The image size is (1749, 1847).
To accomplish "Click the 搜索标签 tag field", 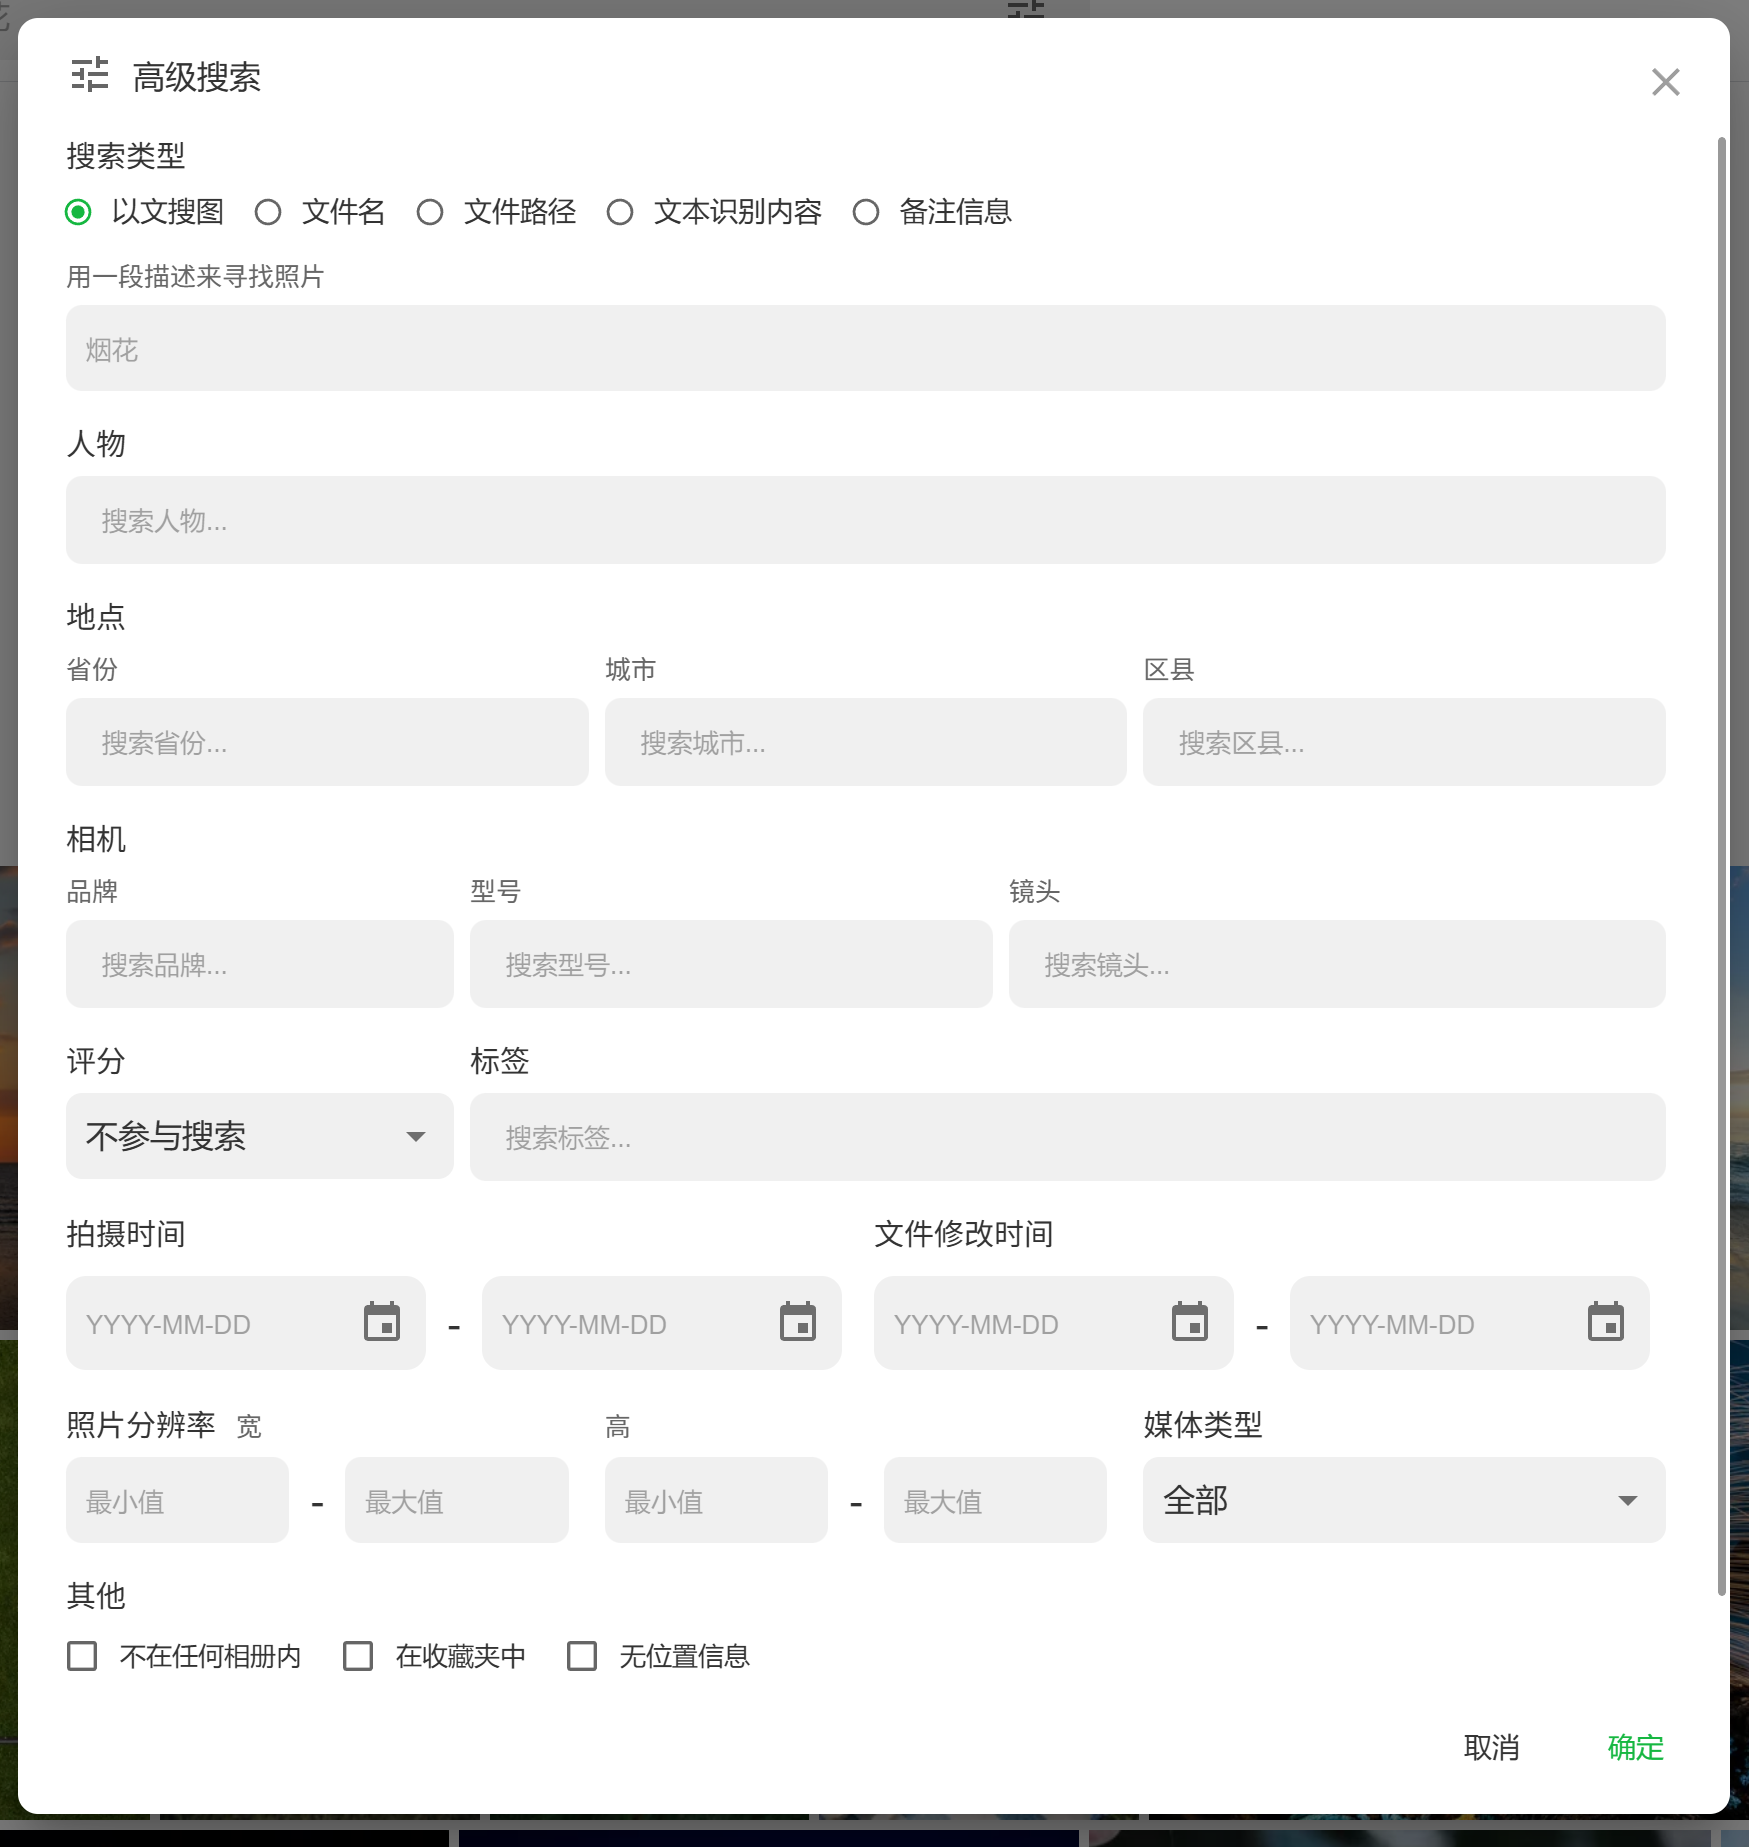I will click(1067, 1137).
